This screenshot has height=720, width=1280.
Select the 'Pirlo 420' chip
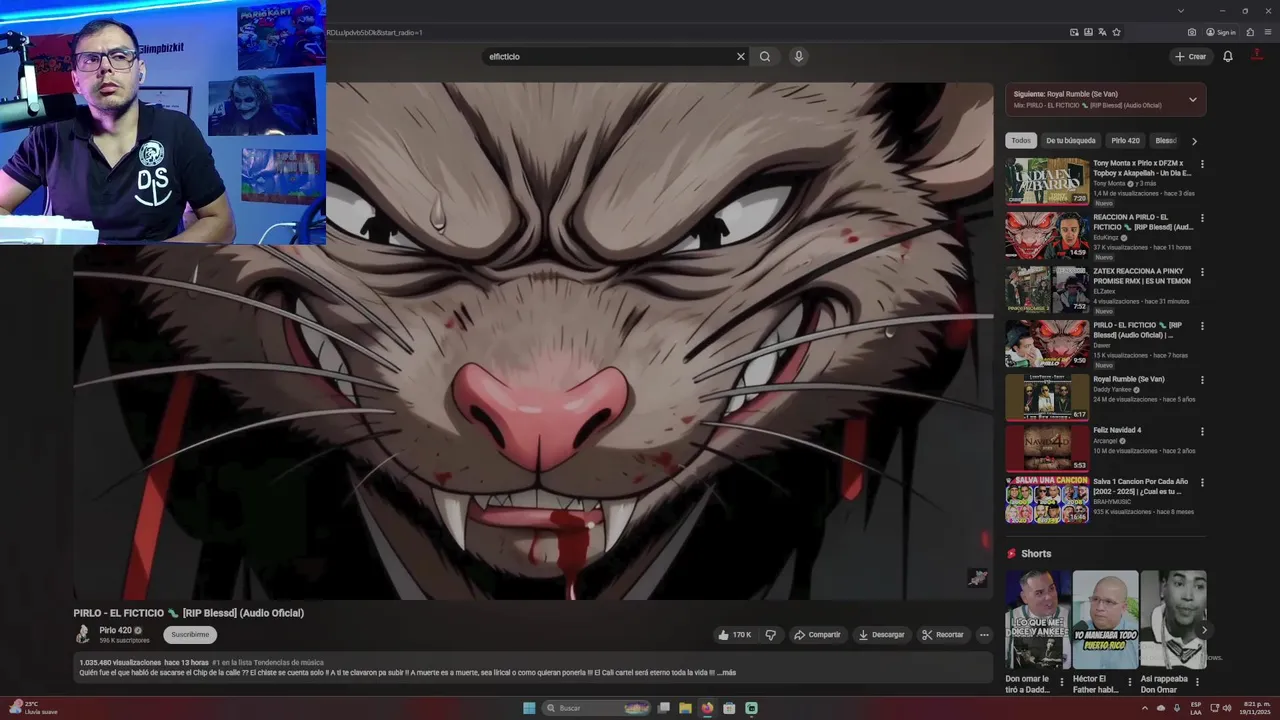pyautogui.click(x=1125, y=141)
